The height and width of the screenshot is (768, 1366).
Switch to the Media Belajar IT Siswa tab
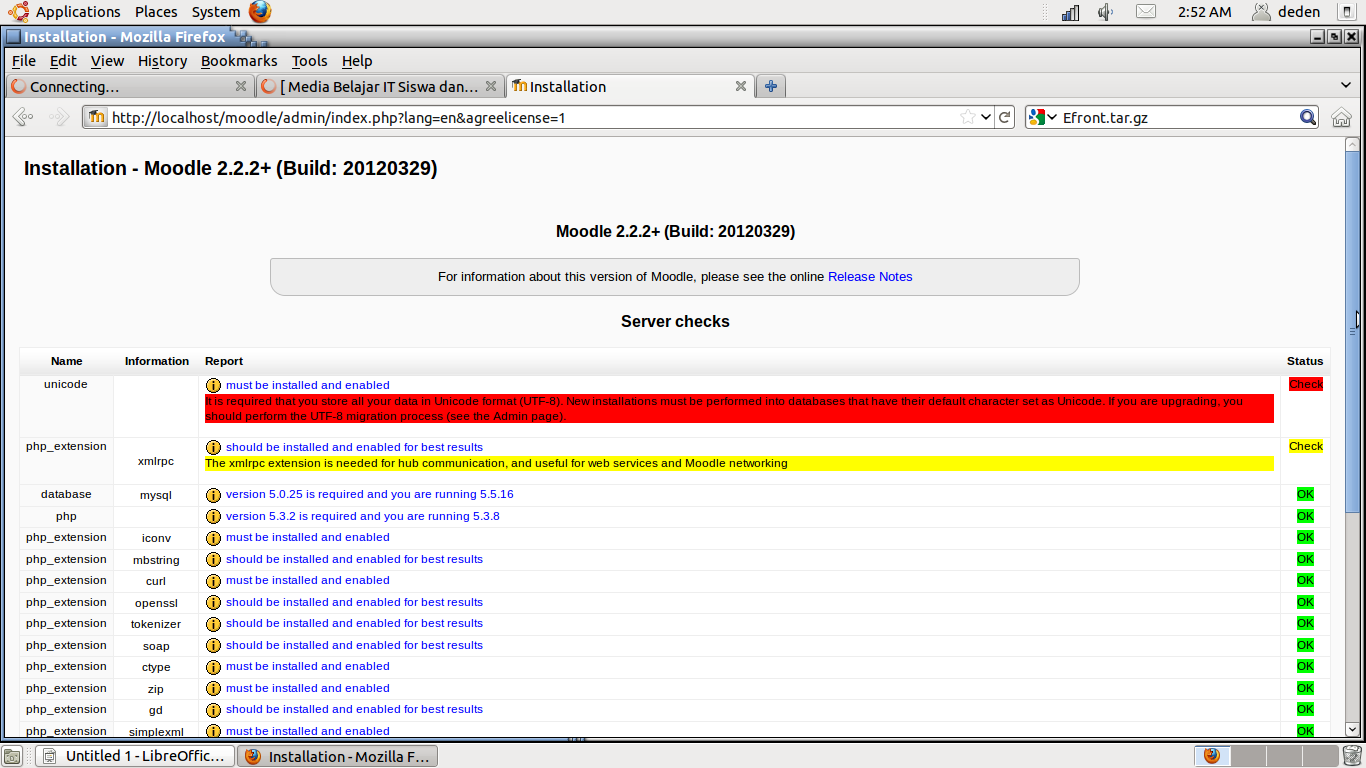point(380,86)
